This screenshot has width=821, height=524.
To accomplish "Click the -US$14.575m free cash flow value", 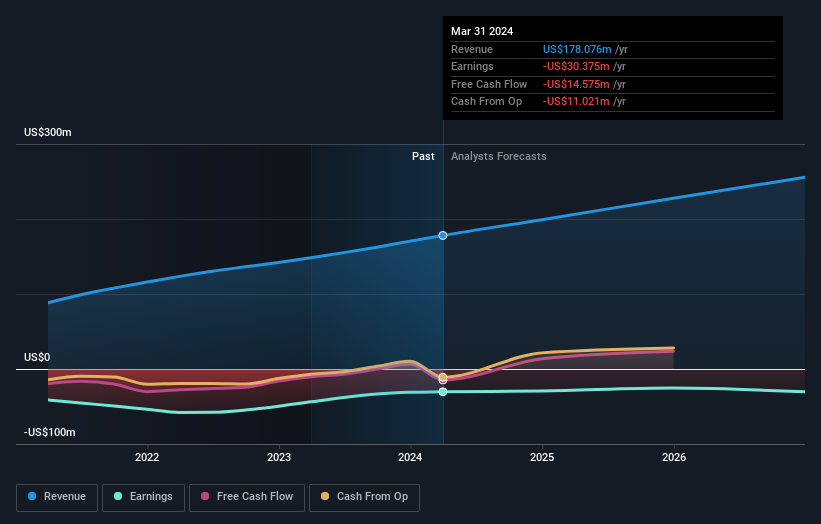I will (576, 84).
